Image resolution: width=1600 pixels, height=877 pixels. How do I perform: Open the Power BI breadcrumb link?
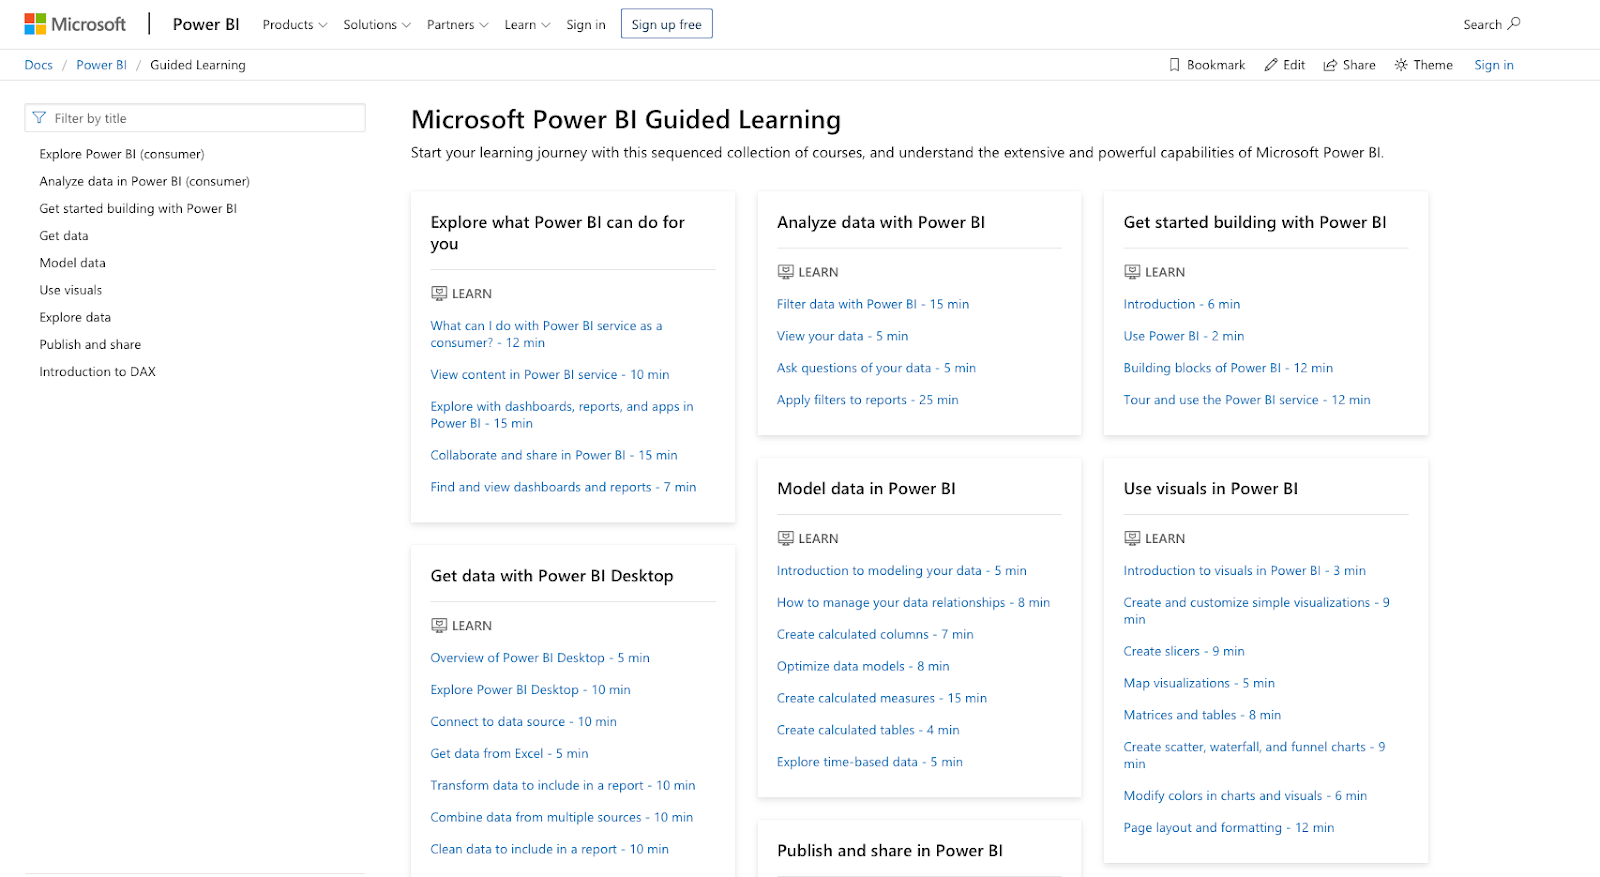[102, 65]
